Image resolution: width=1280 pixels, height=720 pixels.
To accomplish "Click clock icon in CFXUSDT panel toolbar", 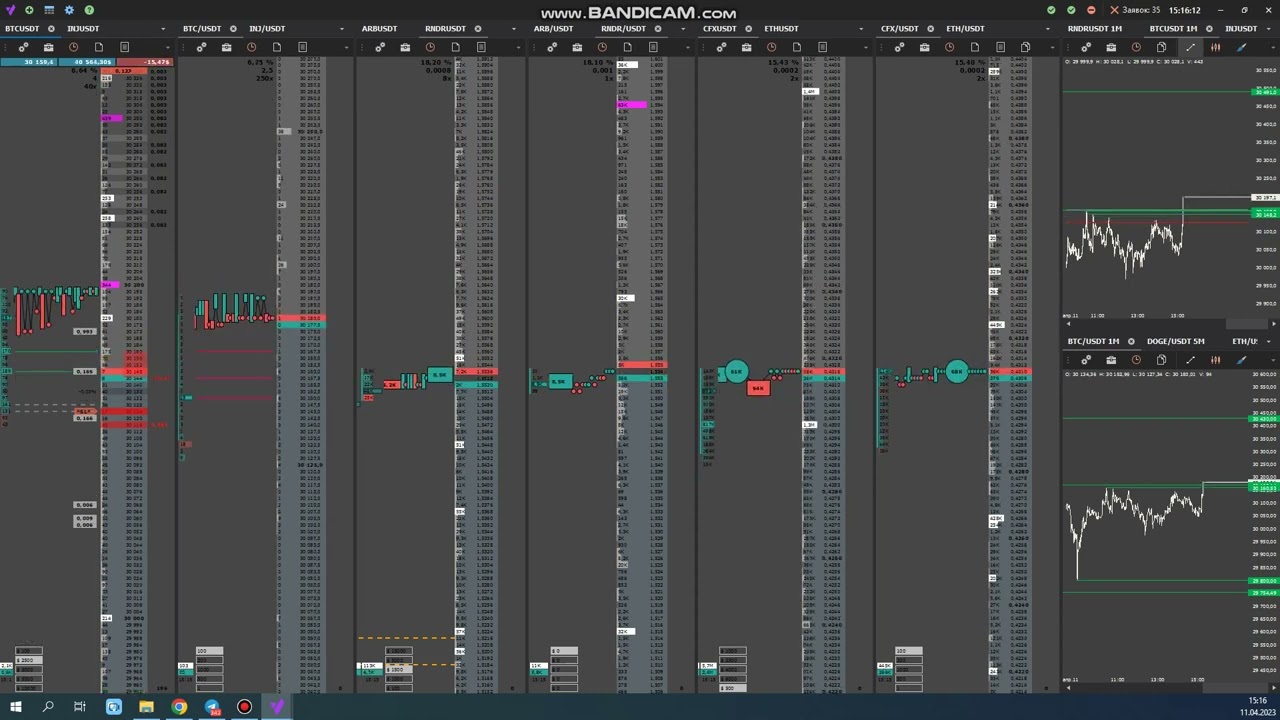I will [771, 47].
